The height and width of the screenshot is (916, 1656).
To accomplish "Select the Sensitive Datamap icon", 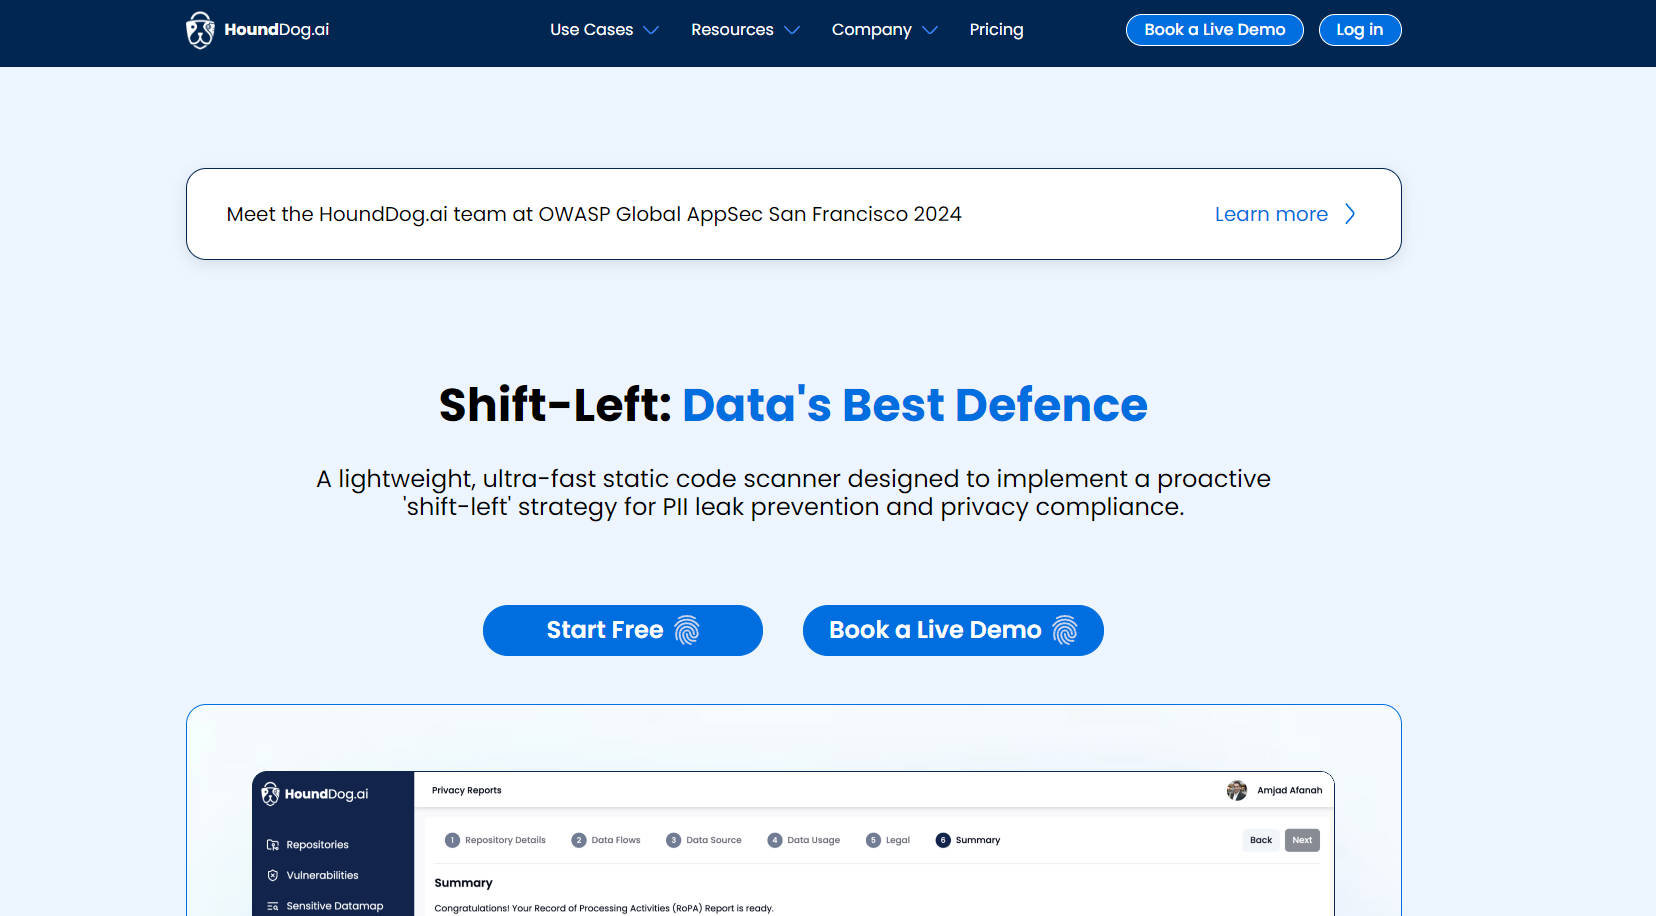I will tap(273, 906).
